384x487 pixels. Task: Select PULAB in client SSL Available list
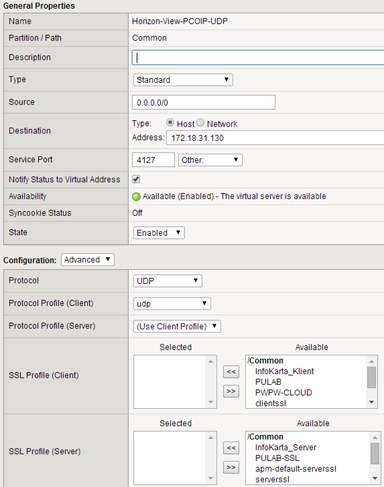click(268, 382)
